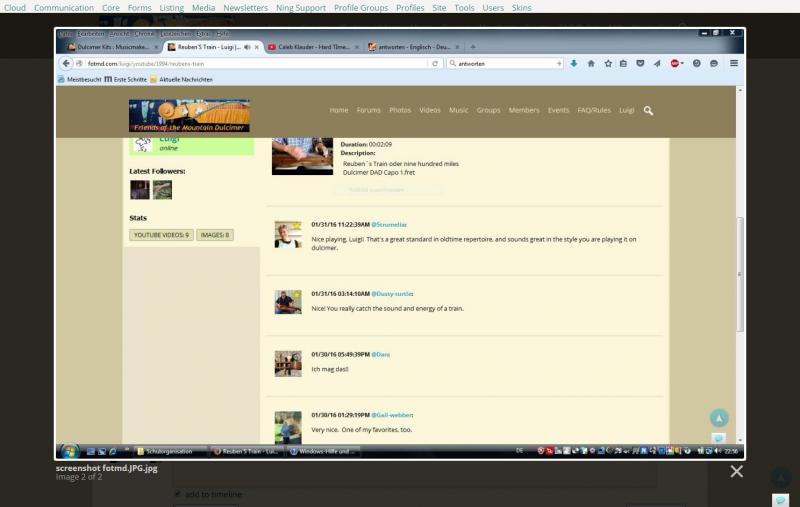Image resolution: width=800 pixels, height=507 pixels.
Task: Reload the page using the refresh icon
Action: pos(434,63)
